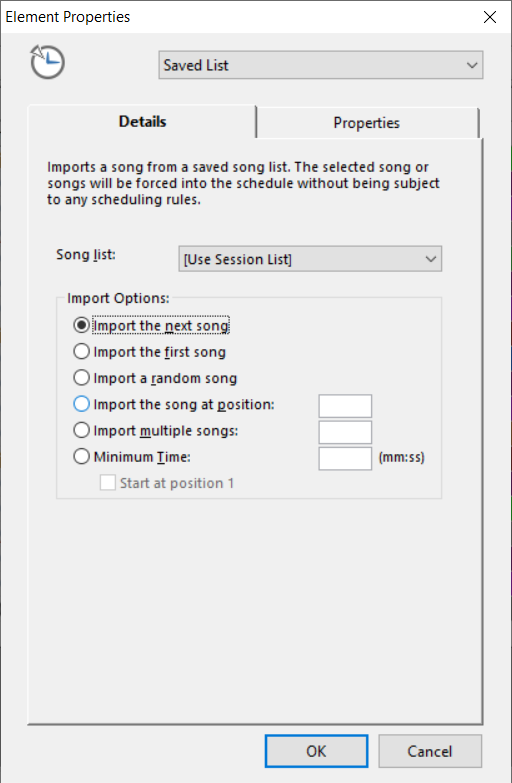The height and width of the screenshot is (783, 512).
Task: Select the Details tab
Action: (142, 122)
